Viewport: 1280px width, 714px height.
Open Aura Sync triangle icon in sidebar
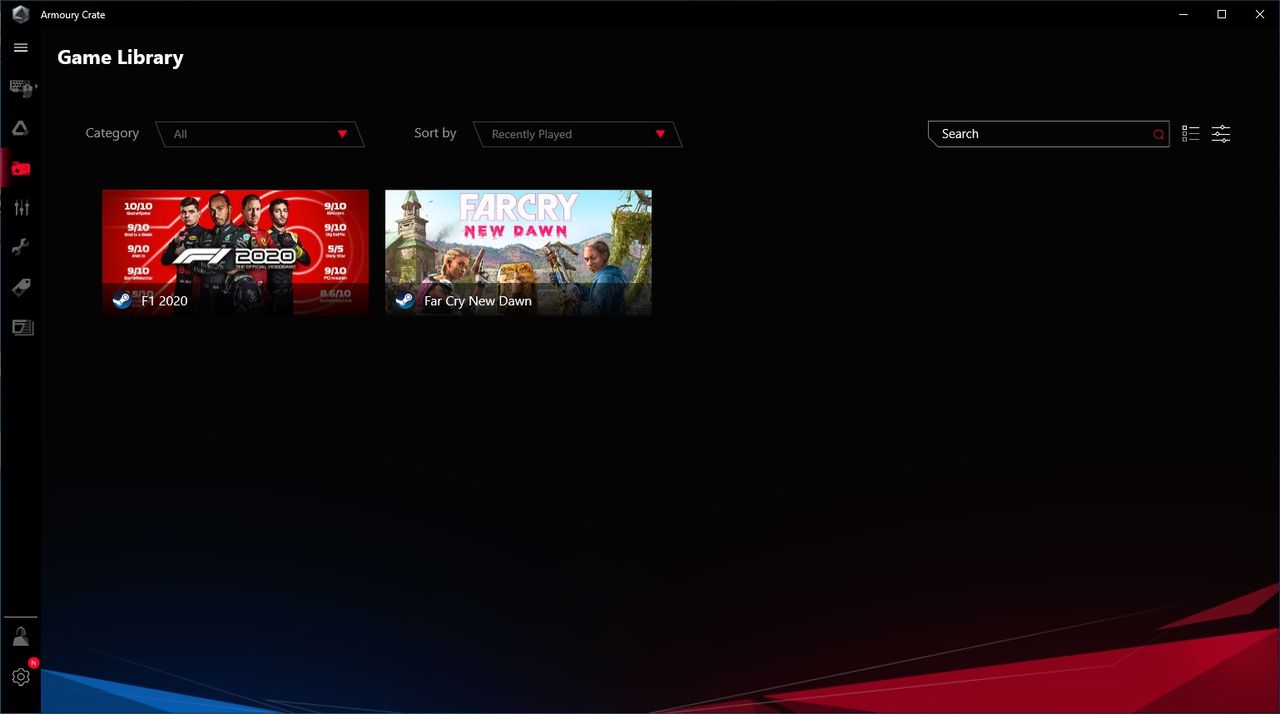click(21, 128)
